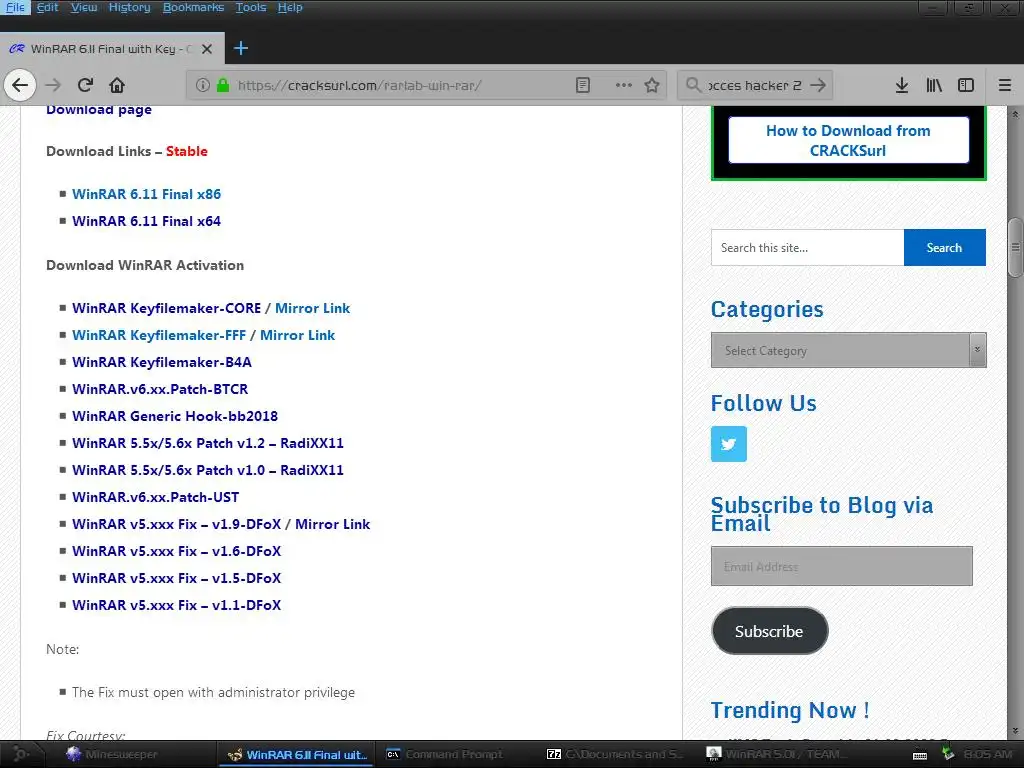Click the blue Search button
Image resolution: width=1024 pixels, height=768 pixels.
pos(944,248)
